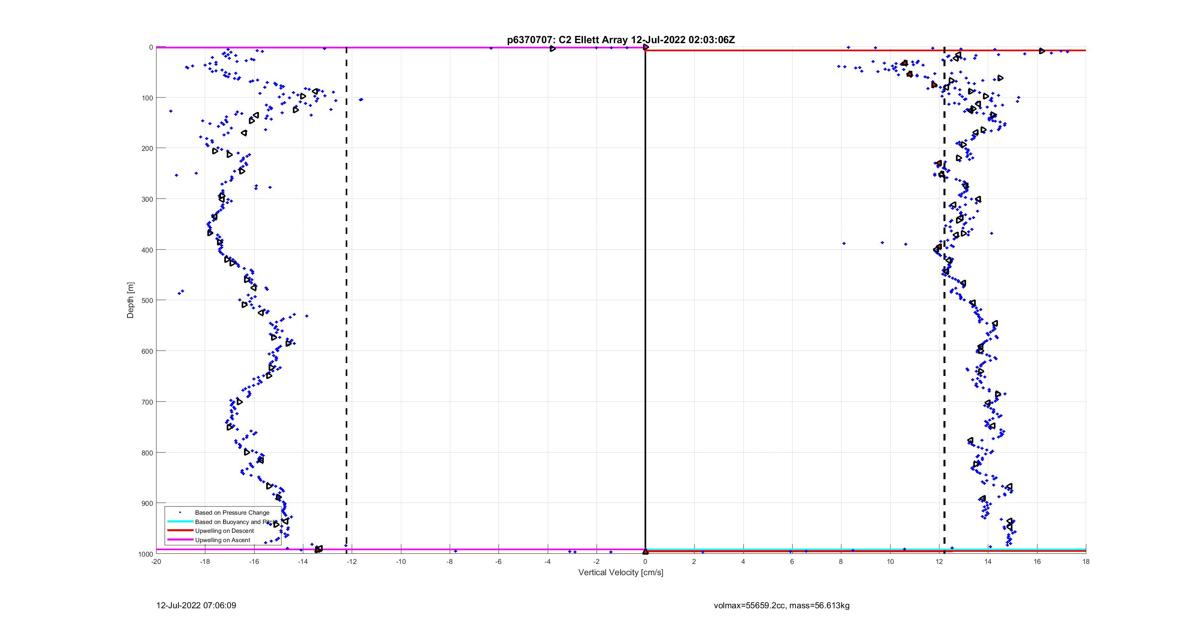Click the dashed vertical line at -12.2 cm/s
The image size is (1200, 622).
[x=347, y=300]
